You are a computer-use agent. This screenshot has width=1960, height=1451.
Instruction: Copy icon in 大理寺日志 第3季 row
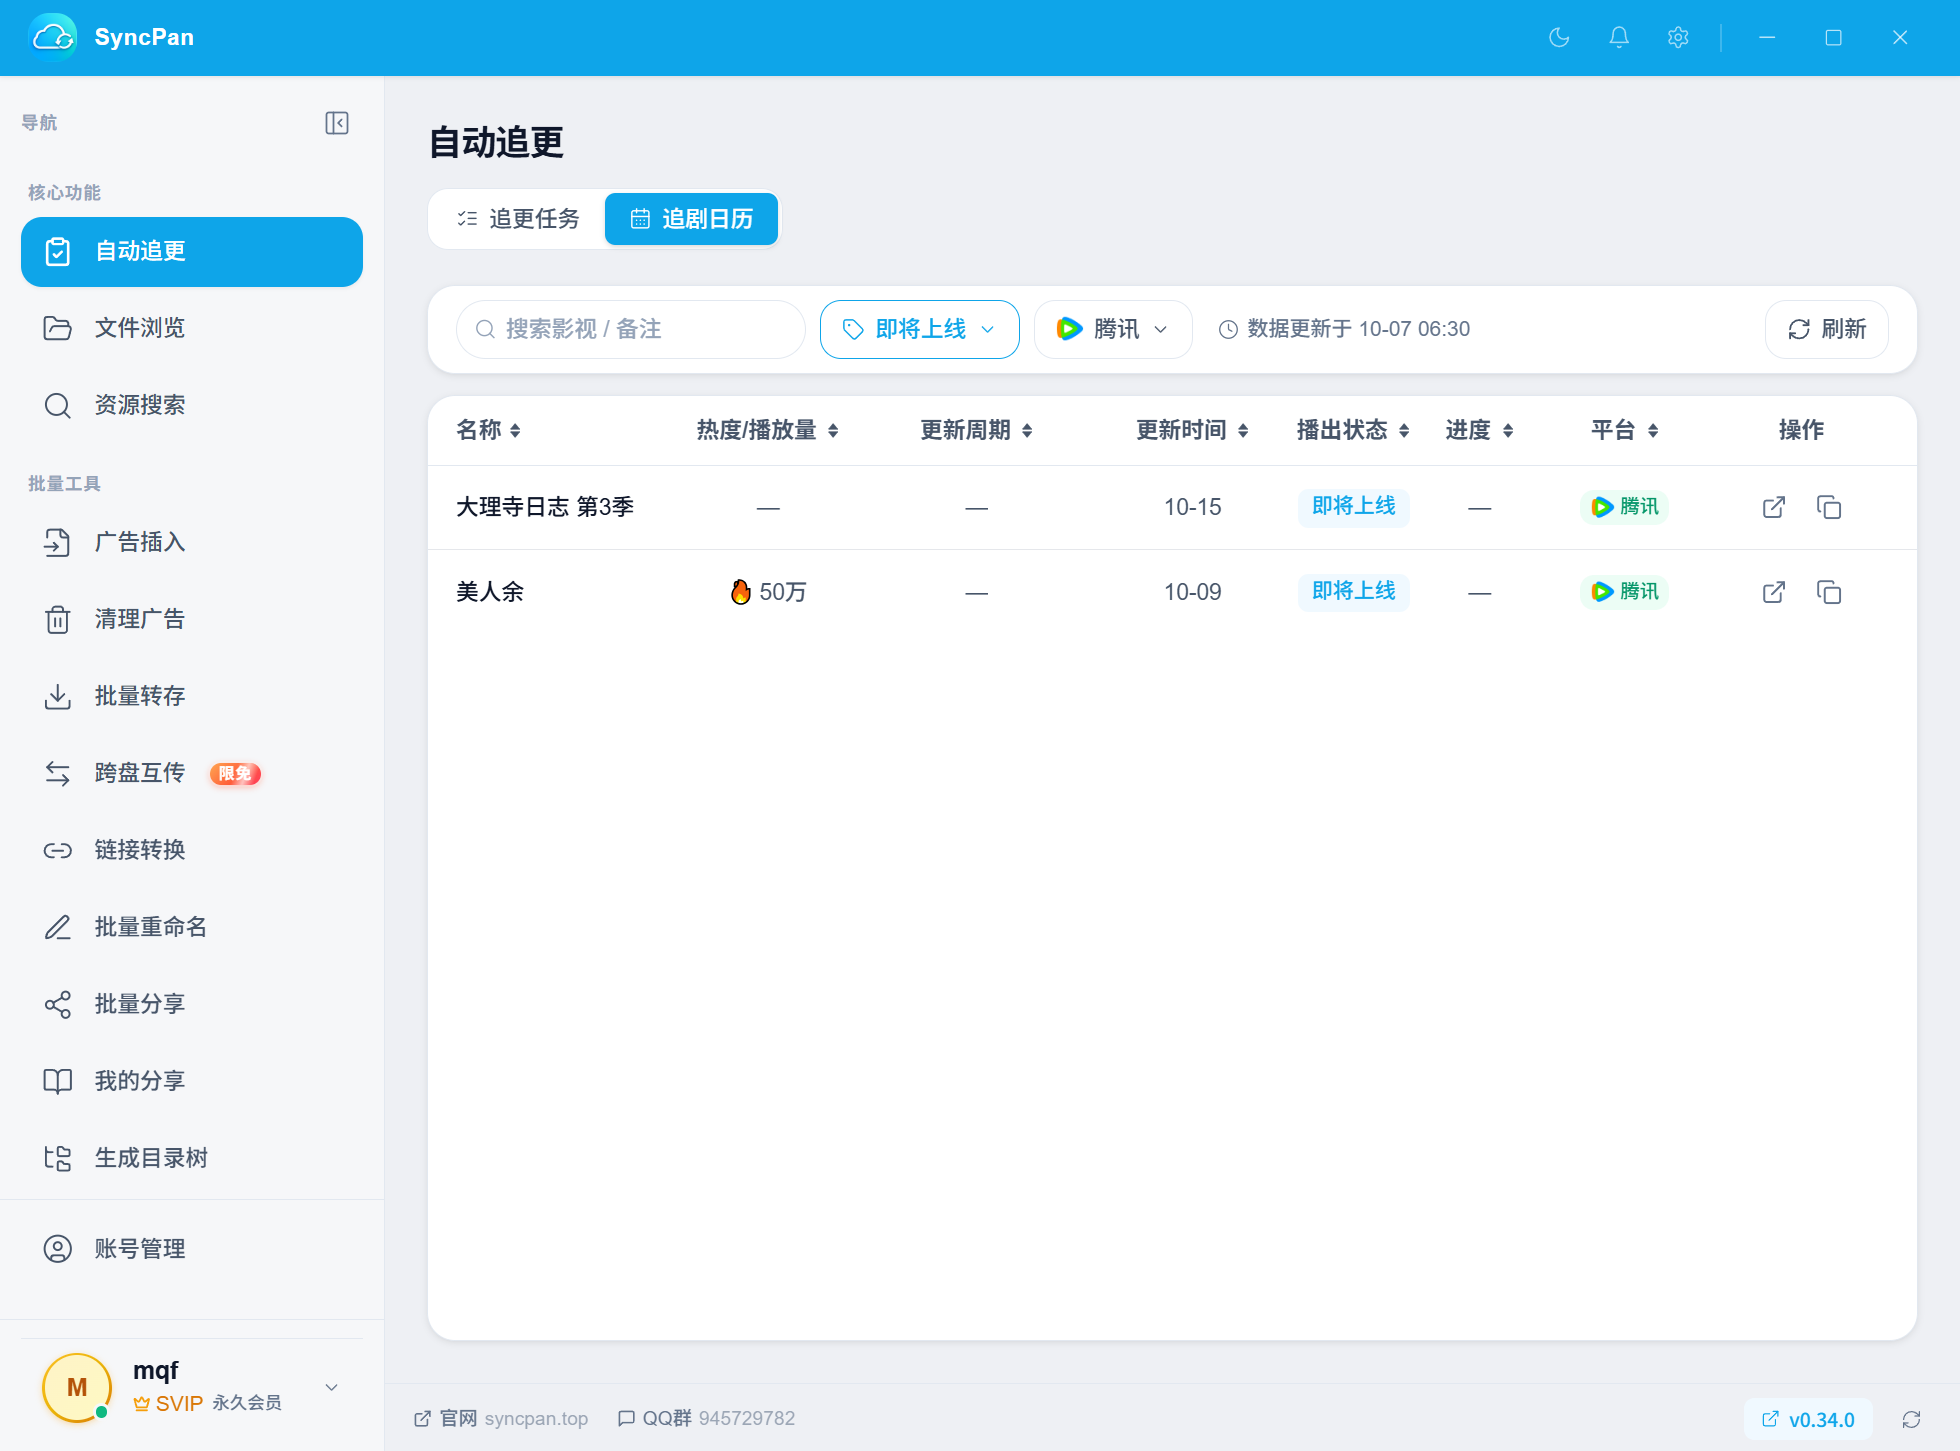point(1829,507)
